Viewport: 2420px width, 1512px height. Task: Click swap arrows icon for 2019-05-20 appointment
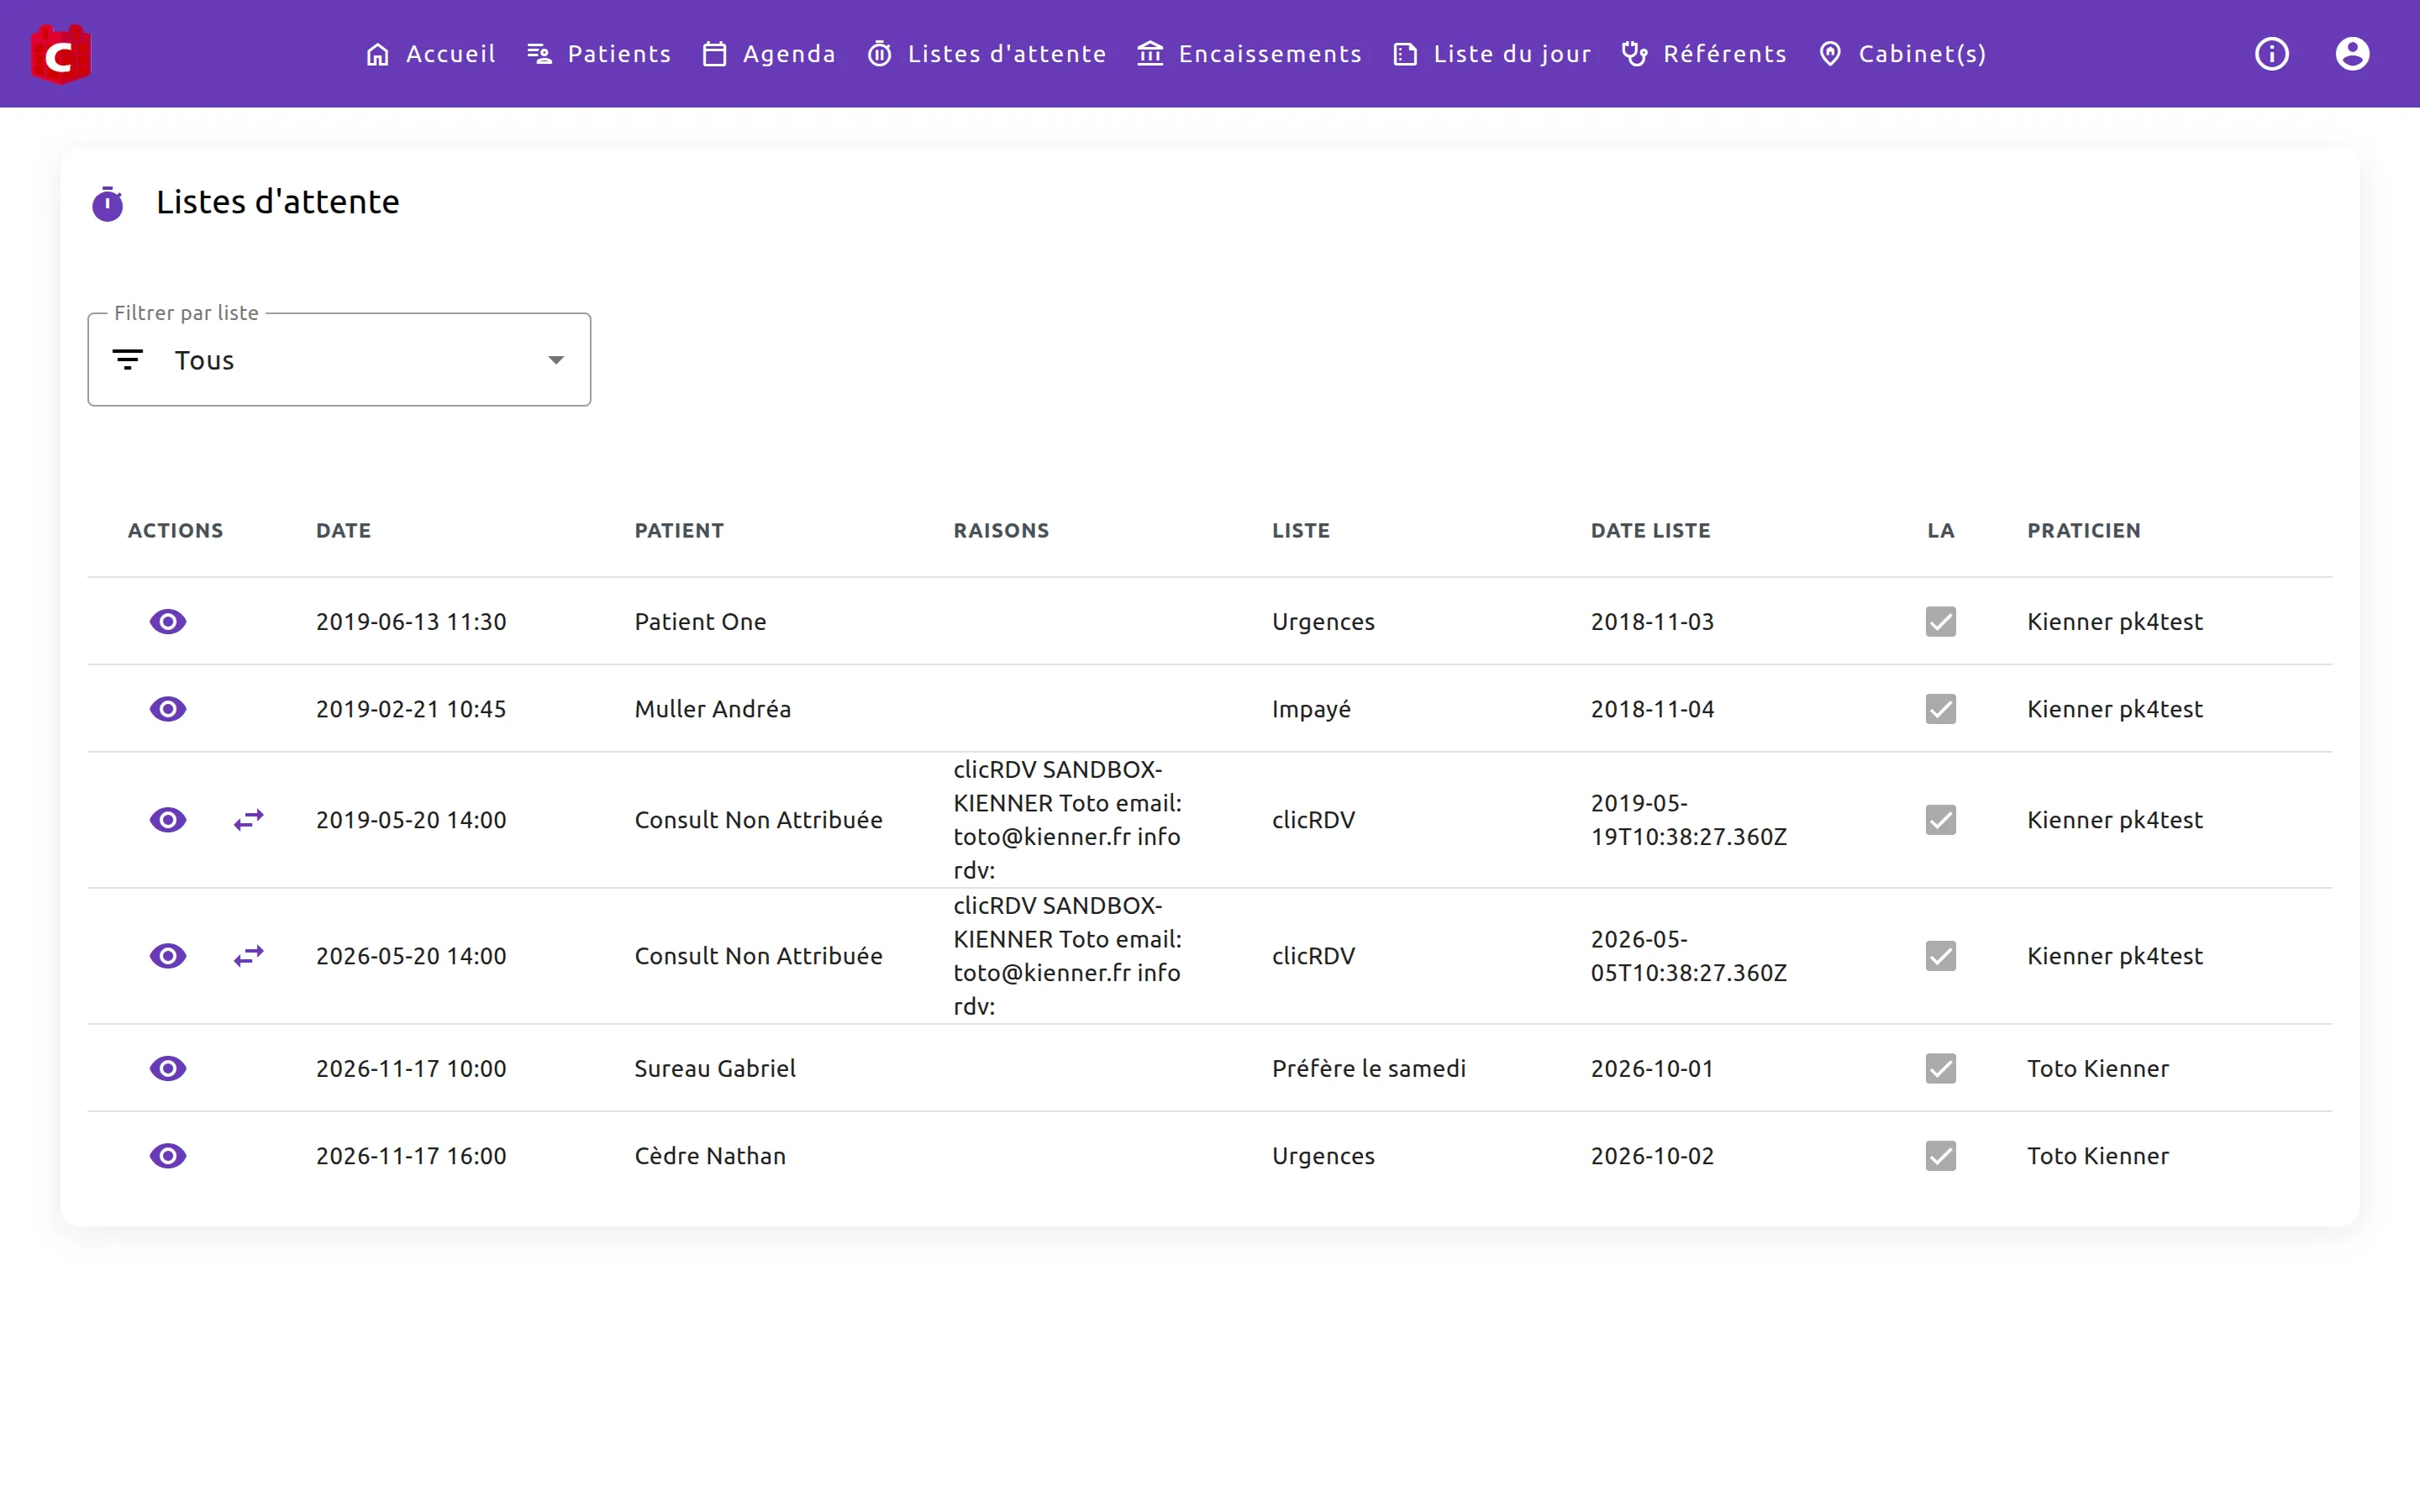point(249,820)
